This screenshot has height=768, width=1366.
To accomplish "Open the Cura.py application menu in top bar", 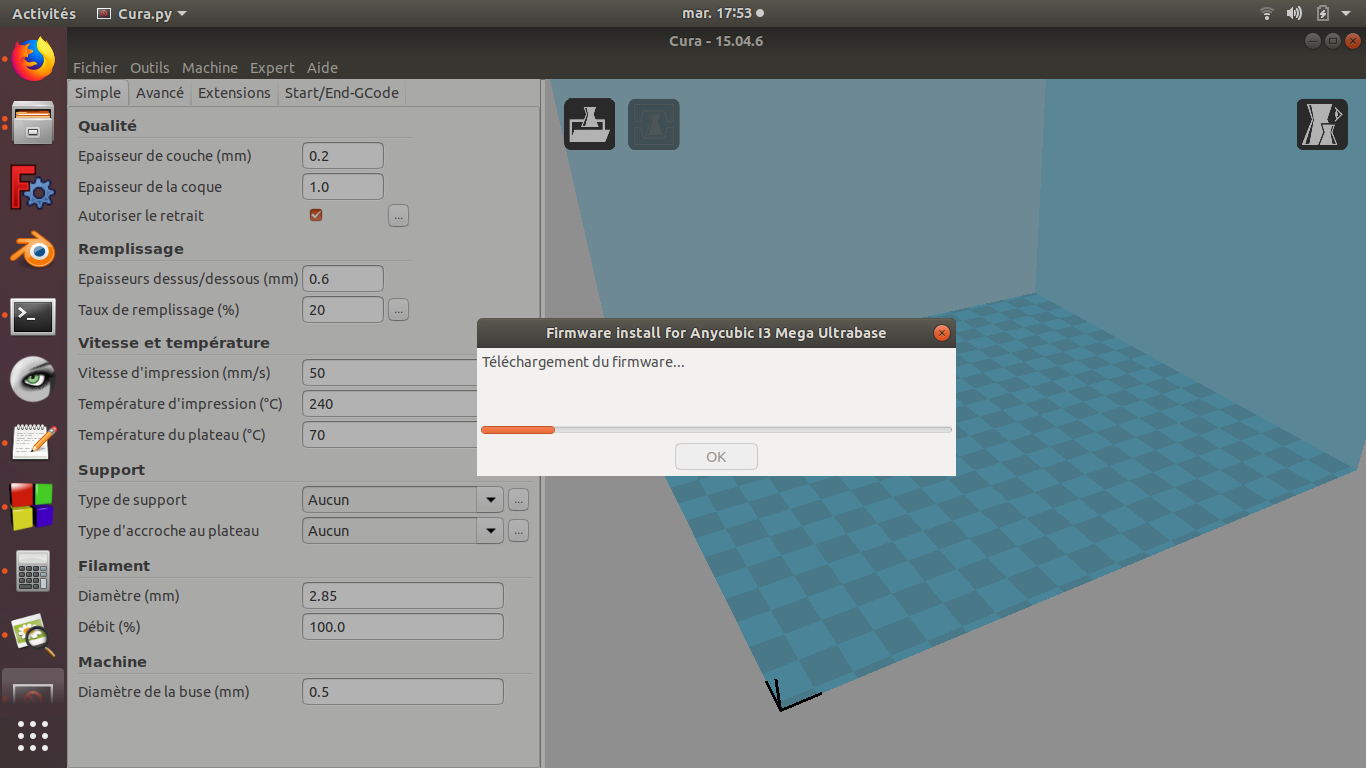I will click(142, 14).
